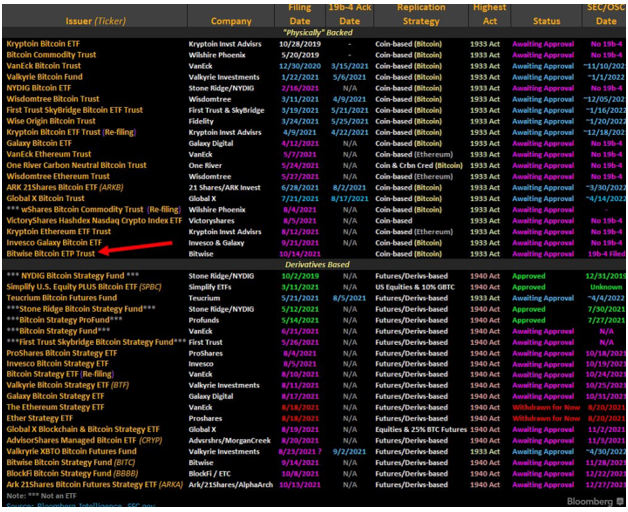Click the Replication Strategy column header
This screenshot has height=512, width=628.
421,14
